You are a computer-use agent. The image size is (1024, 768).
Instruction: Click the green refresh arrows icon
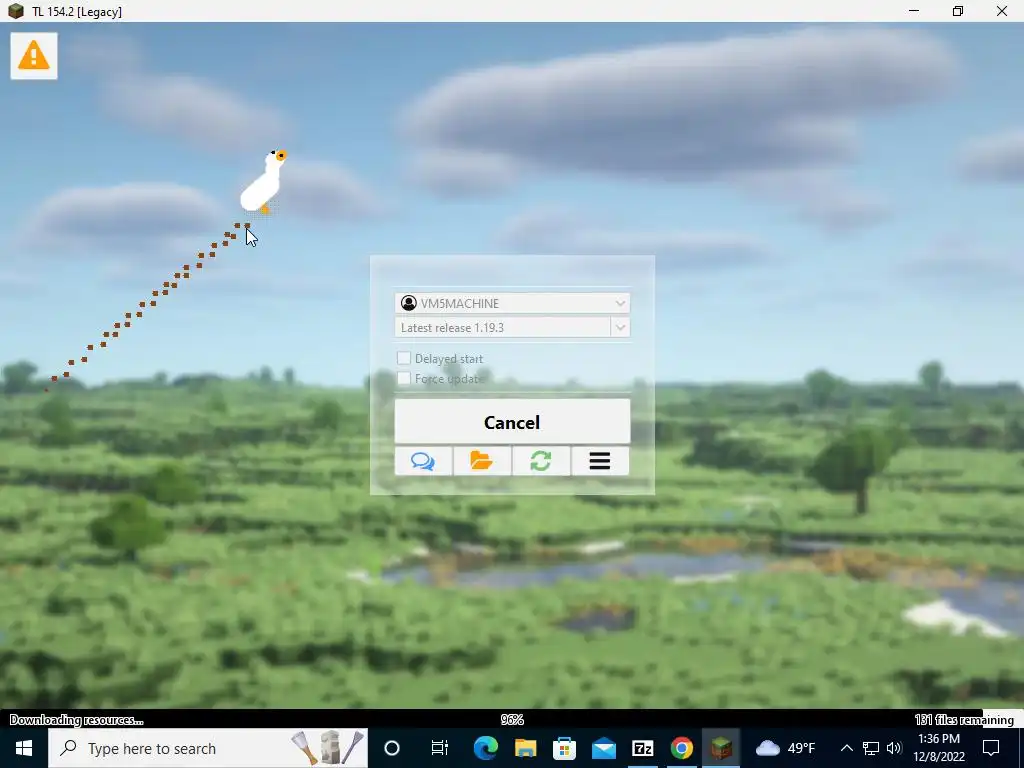(541, 461)
